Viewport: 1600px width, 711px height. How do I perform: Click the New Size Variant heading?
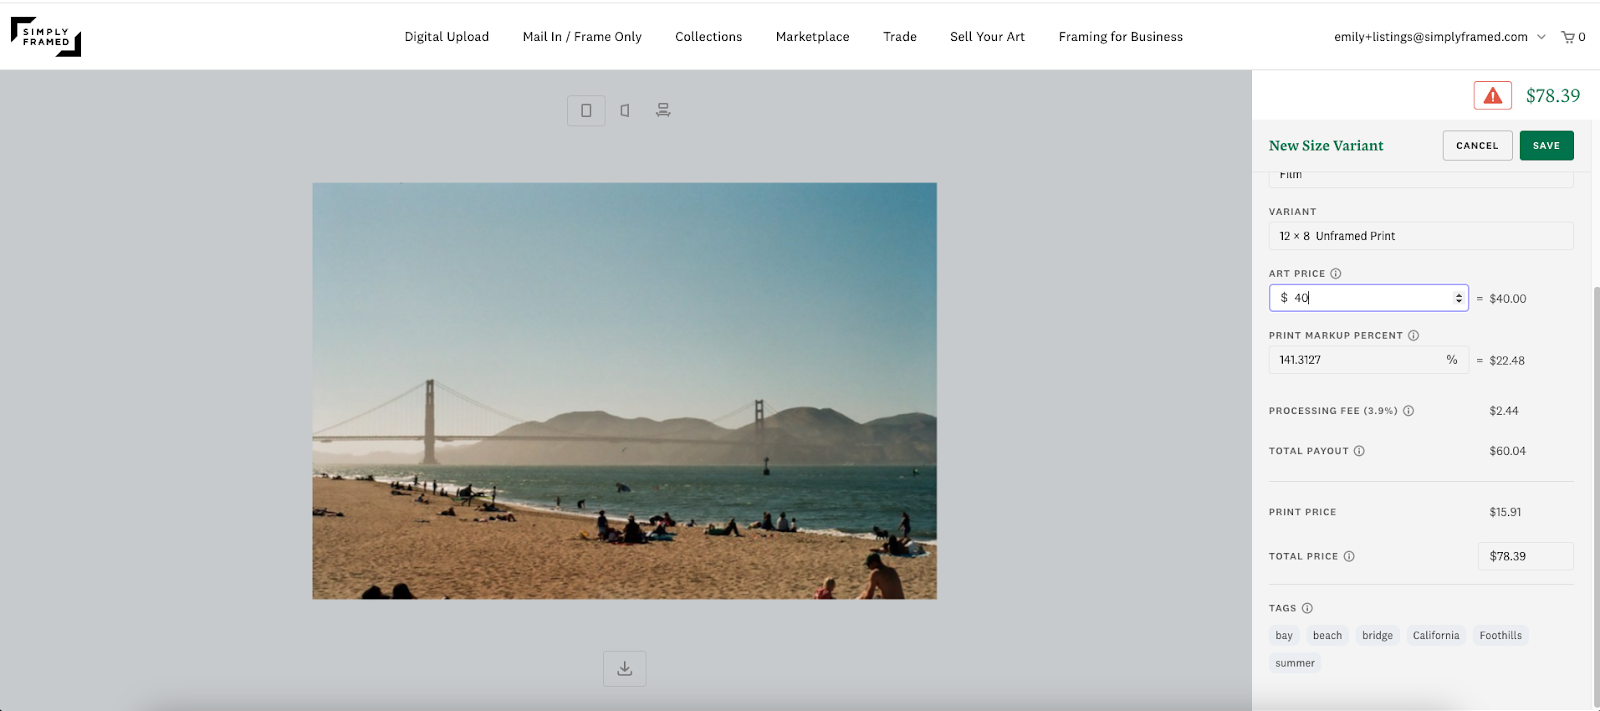click(1326, 146)
